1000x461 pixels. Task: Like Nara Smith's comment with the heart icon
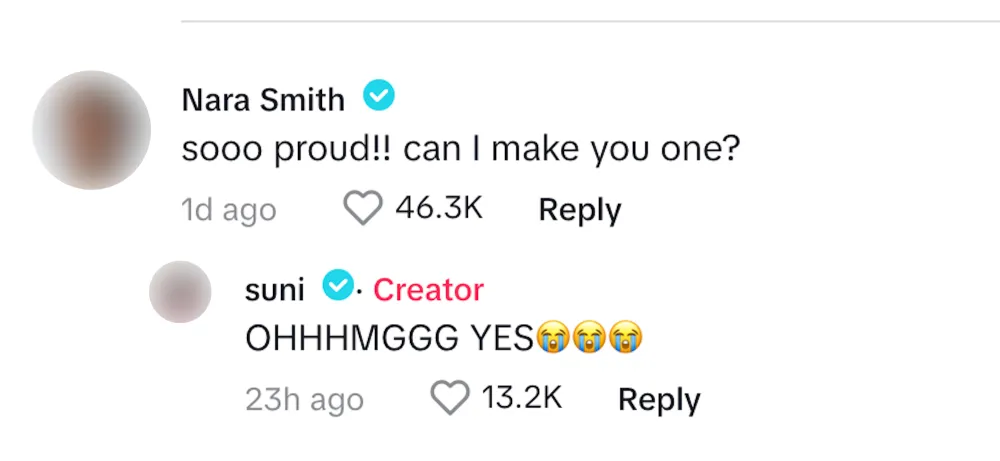pyautogui.click(x=363, y=208)
